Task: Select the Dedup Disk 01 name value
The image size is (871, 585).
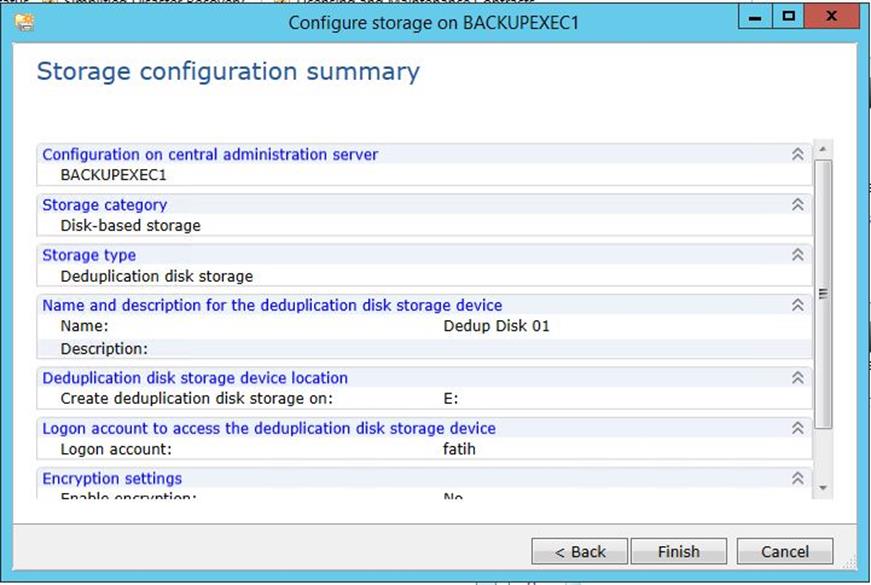Action: pos(496,326)
